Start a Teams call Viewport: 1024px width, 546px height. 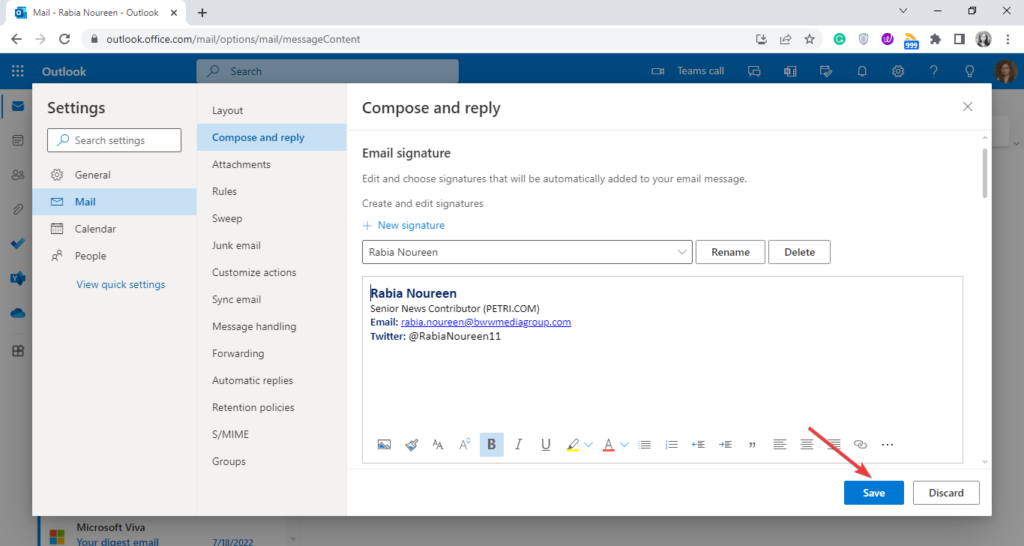tap(688, 71)
